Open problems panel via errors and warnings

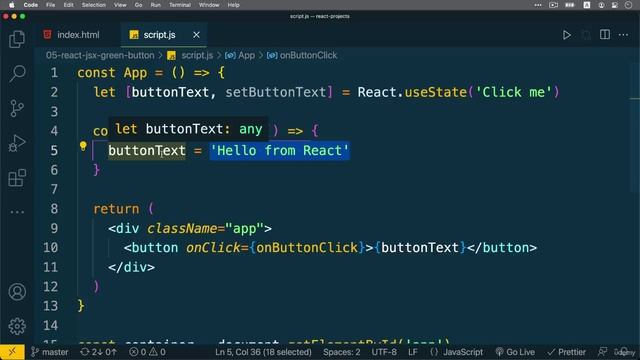[147, 352]
